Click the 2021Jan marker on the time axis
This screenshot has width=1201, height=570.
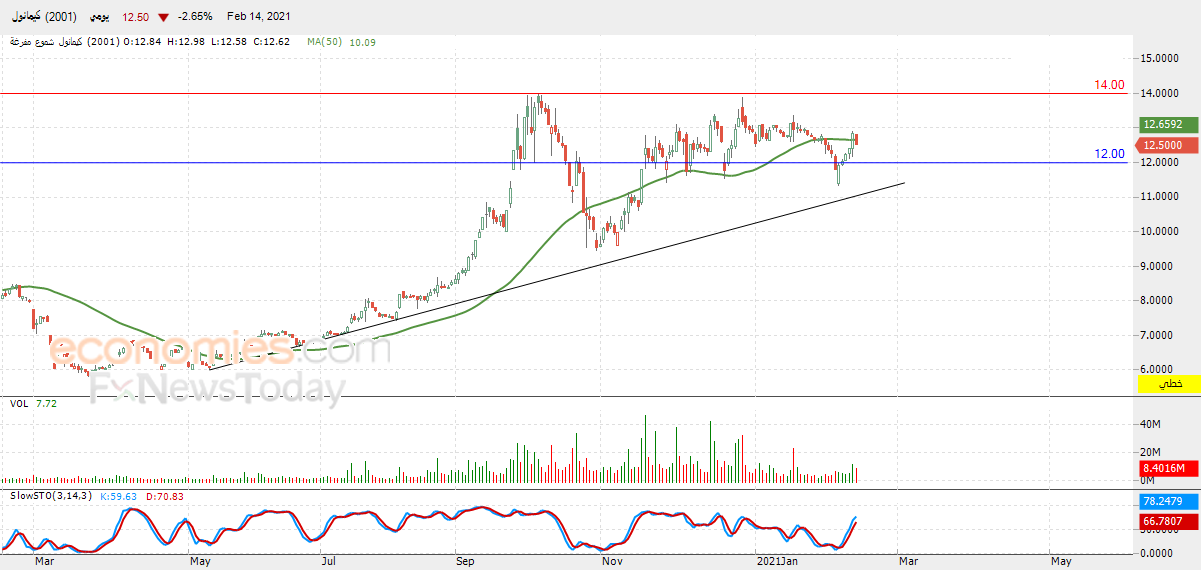(x=777, y=562)
